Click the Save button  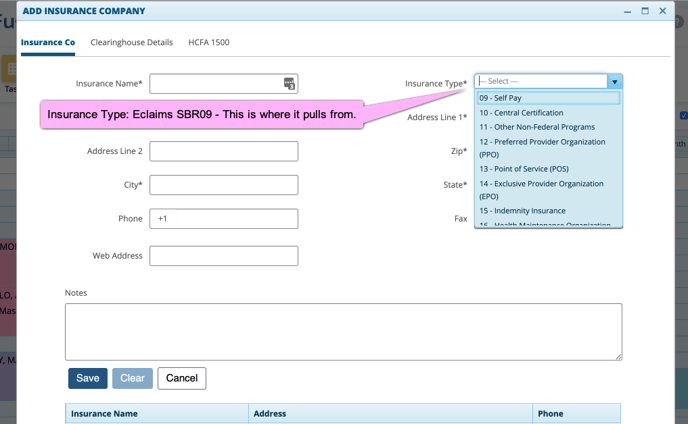(x=88, y=378)
